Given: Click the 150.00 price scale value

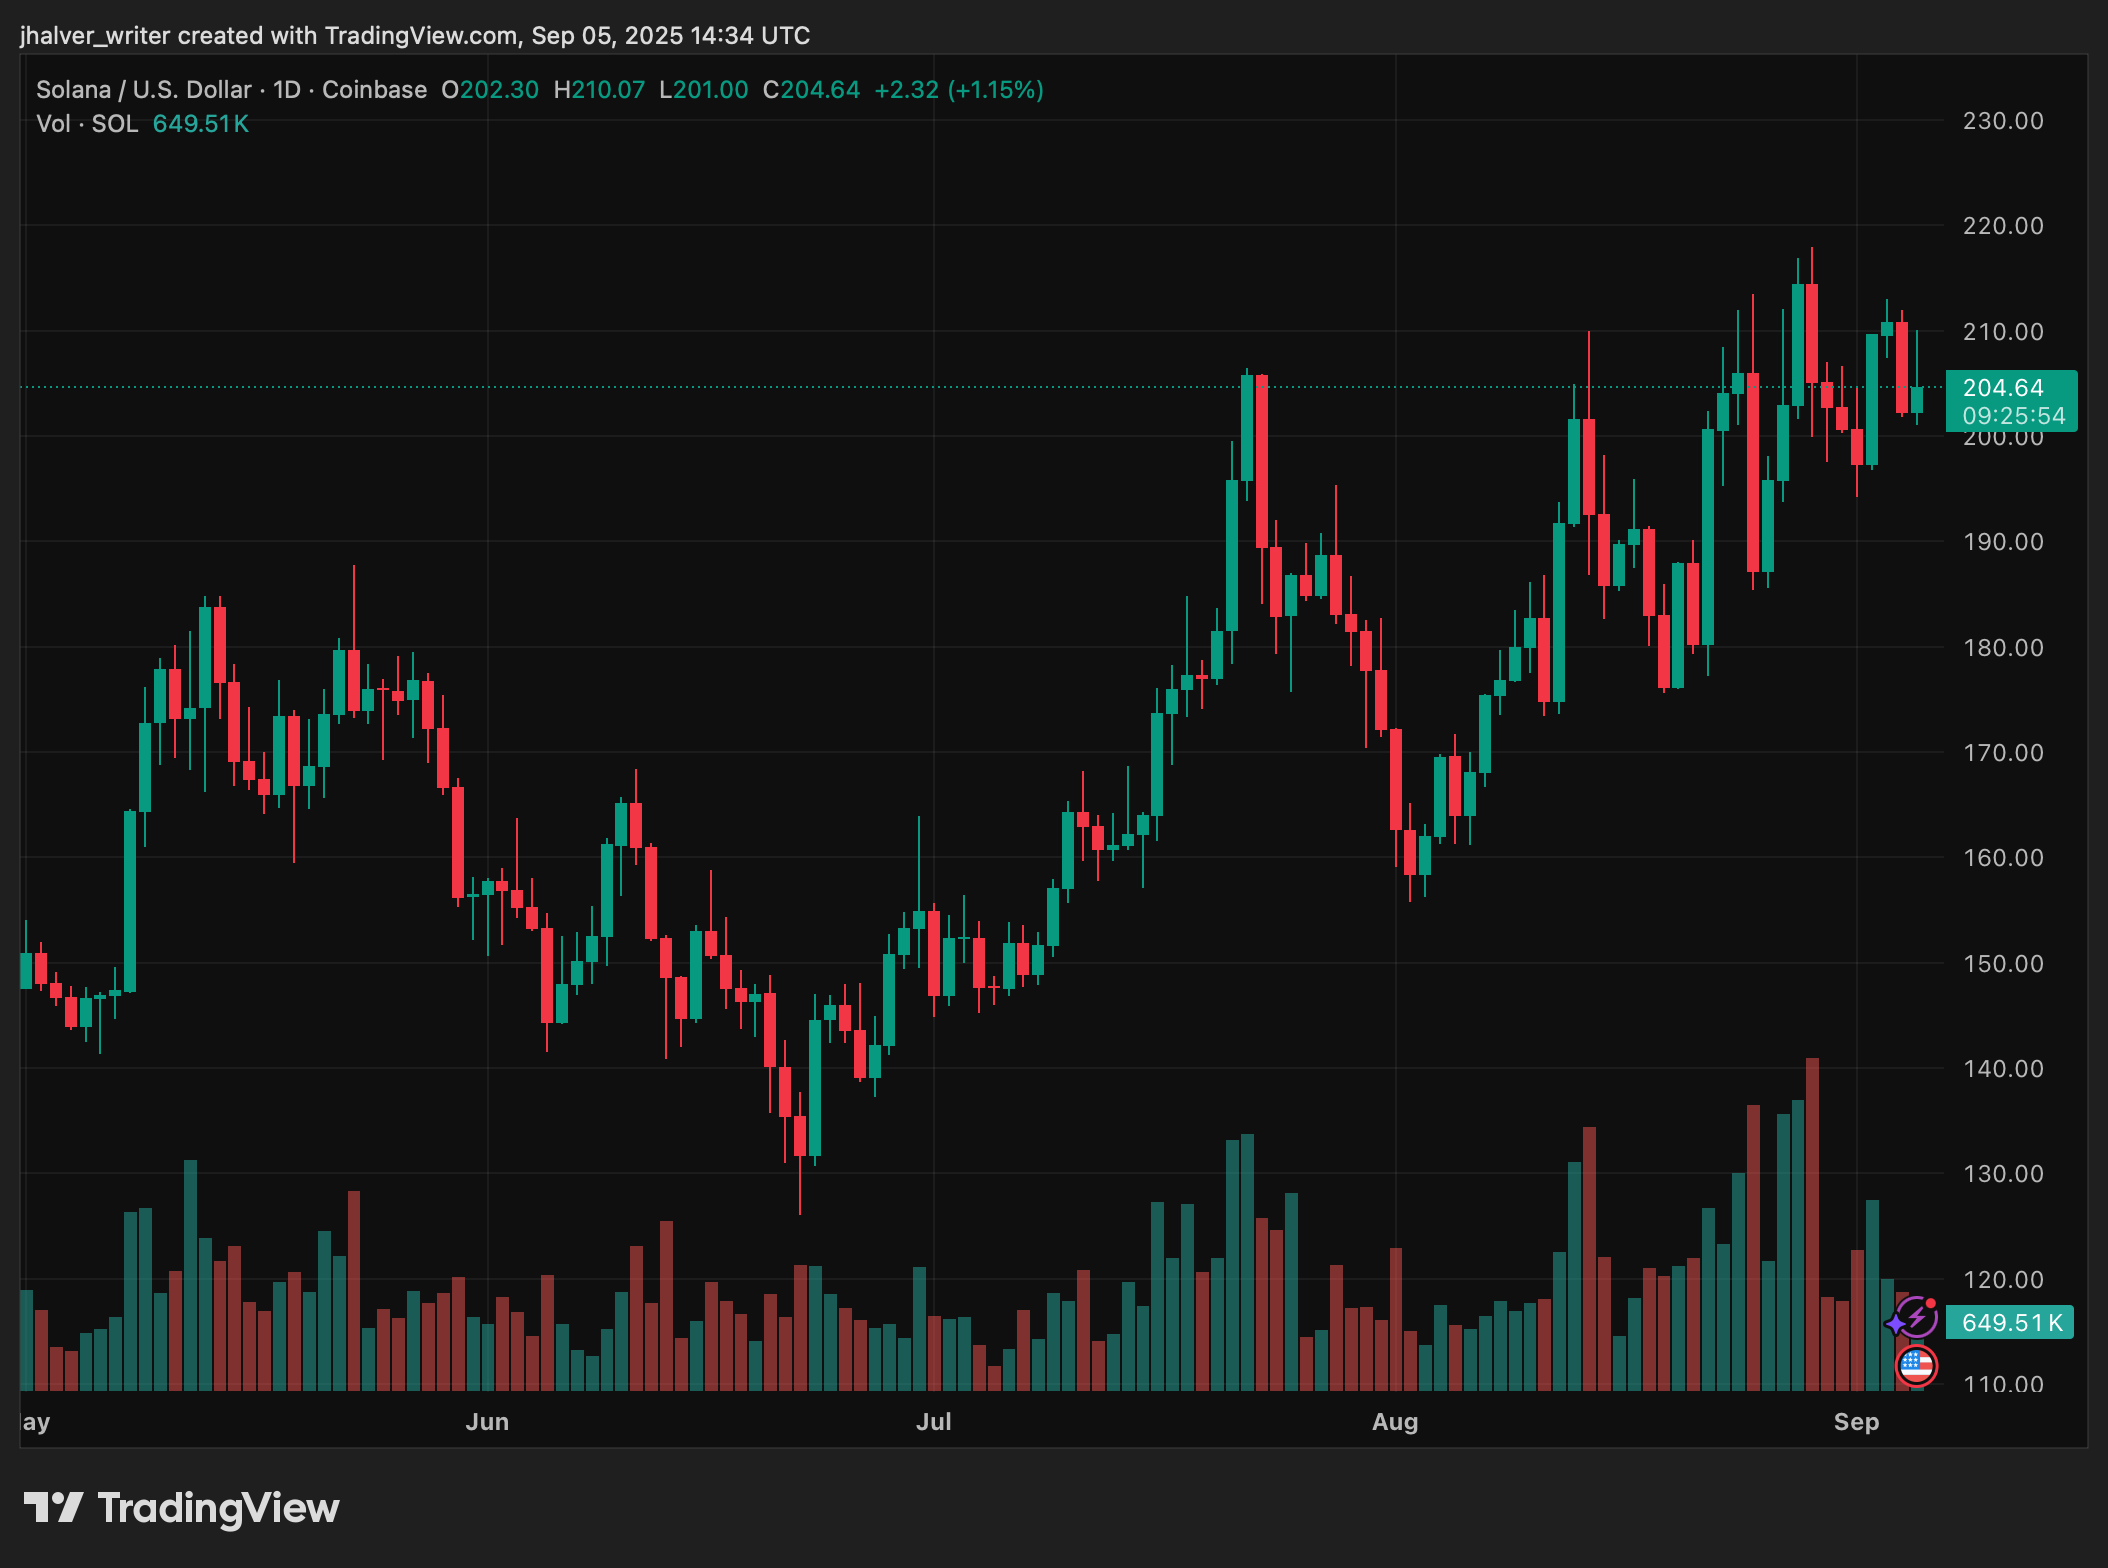Looking at the screenshot, I should point(2002,963).
